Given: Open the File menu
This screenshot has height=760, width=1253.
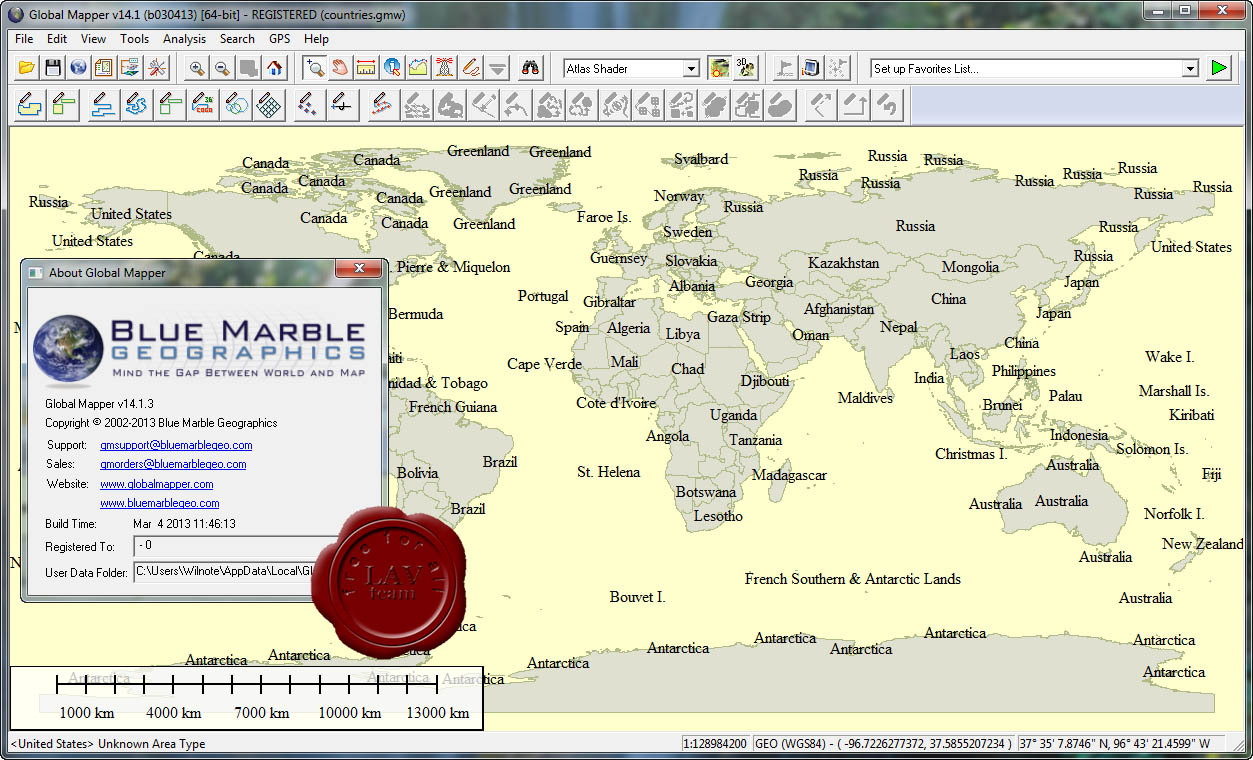Looking at the screenshot, I should click(x=25, y=39).
